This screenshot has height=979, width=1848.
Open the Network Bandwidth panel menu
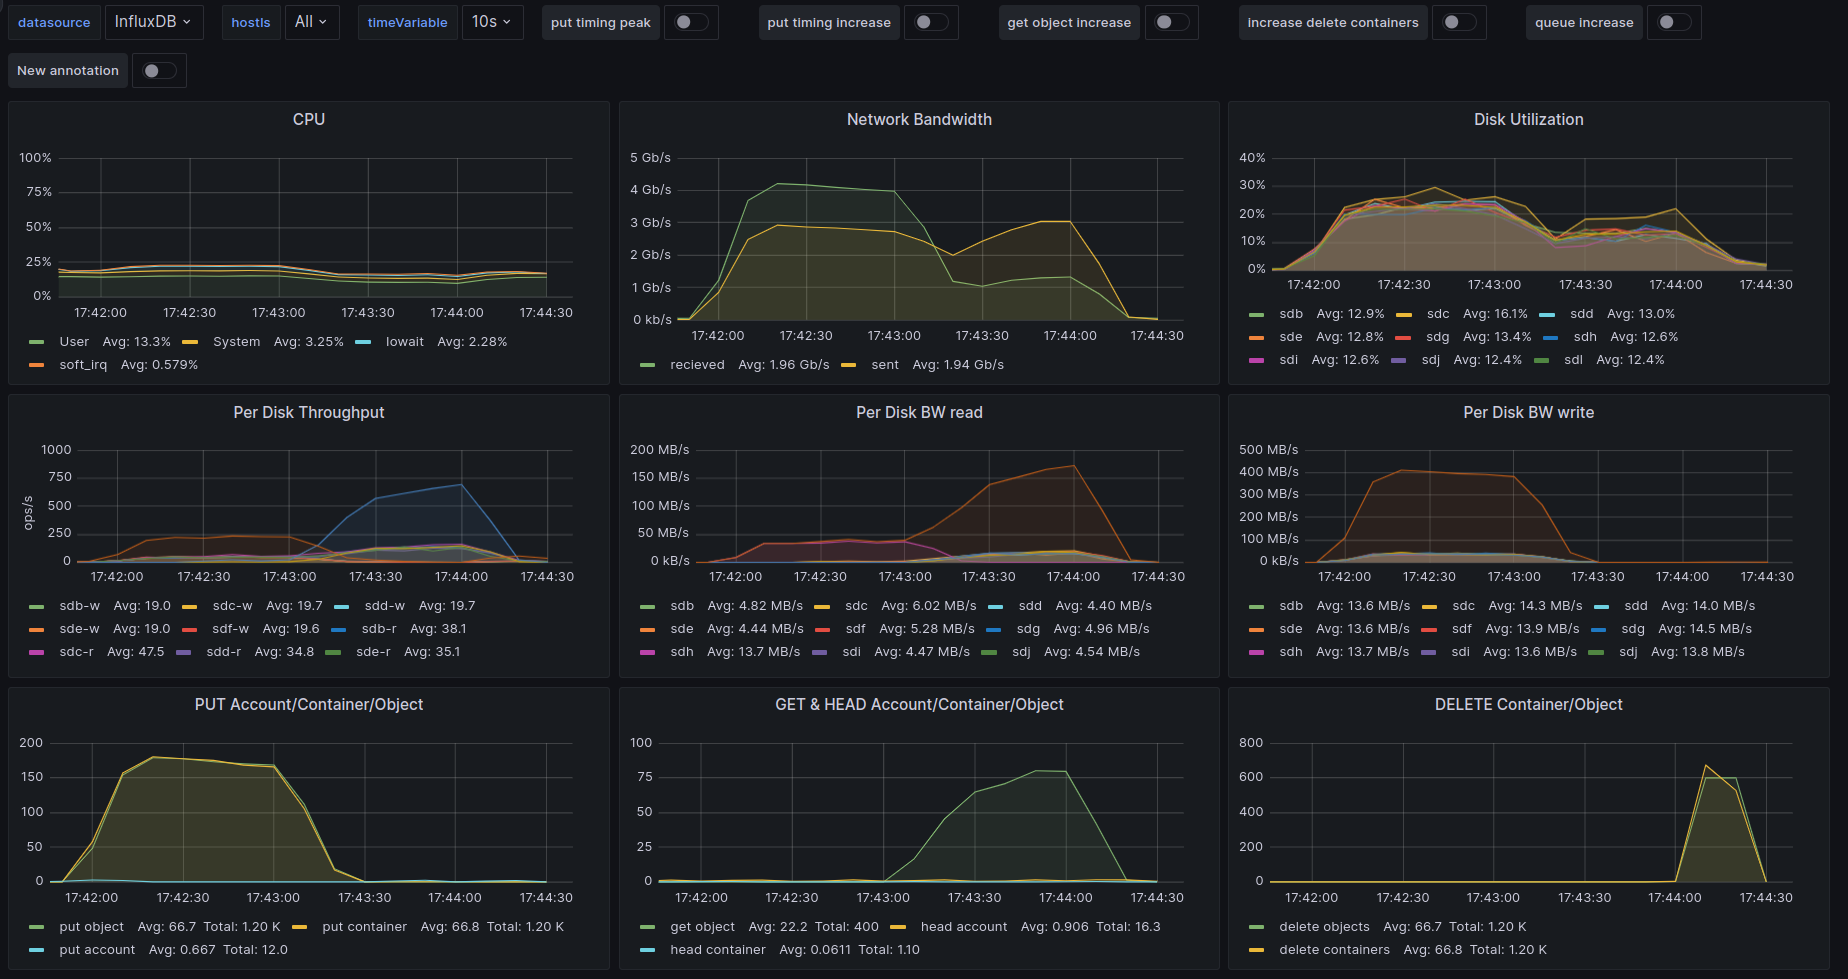tap(919, 119)
